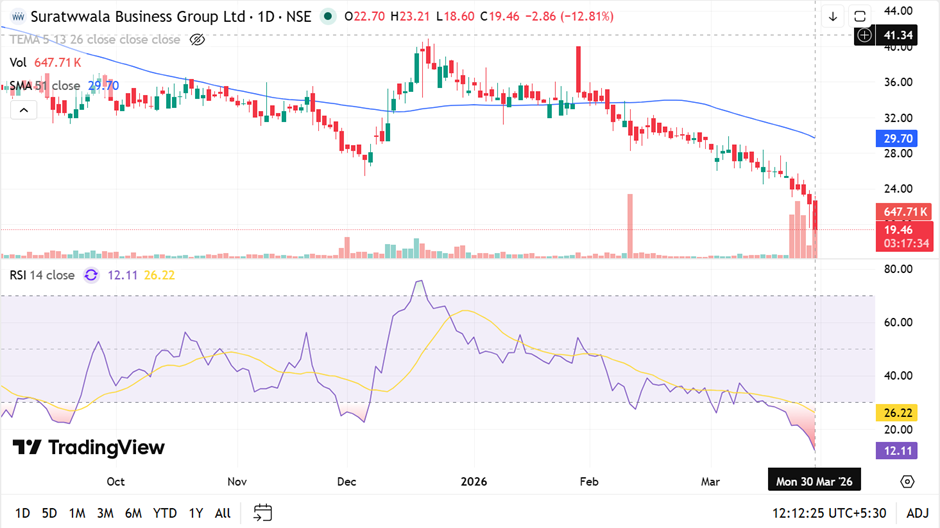Toggle ADJ adjusted data setting
The height and width of the screenshot is (528, 940).
pos(917,513)
